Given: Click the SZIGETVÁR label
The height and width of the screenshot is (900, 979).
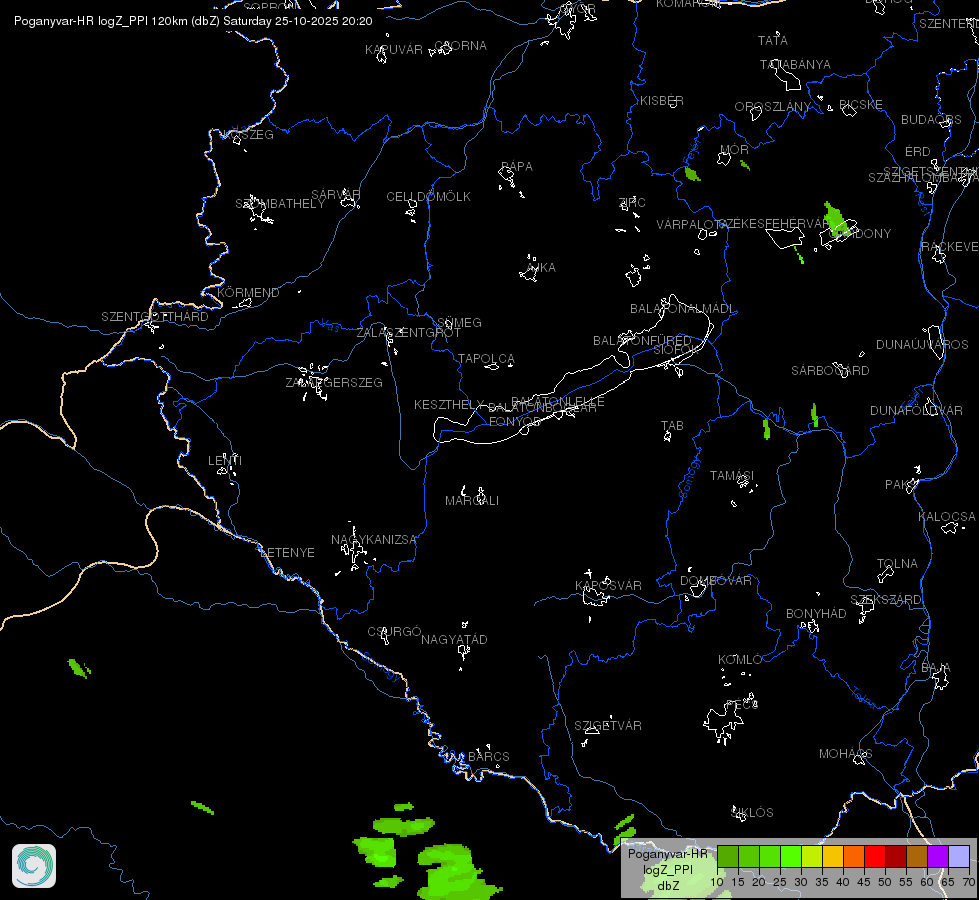Looking at the screenshot, I should (608, 726).
